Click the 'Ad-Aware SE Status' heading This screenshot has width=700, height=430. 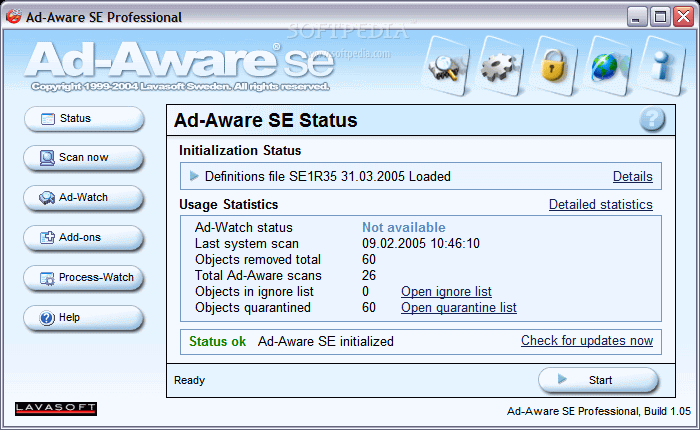(x=266, y=120)
